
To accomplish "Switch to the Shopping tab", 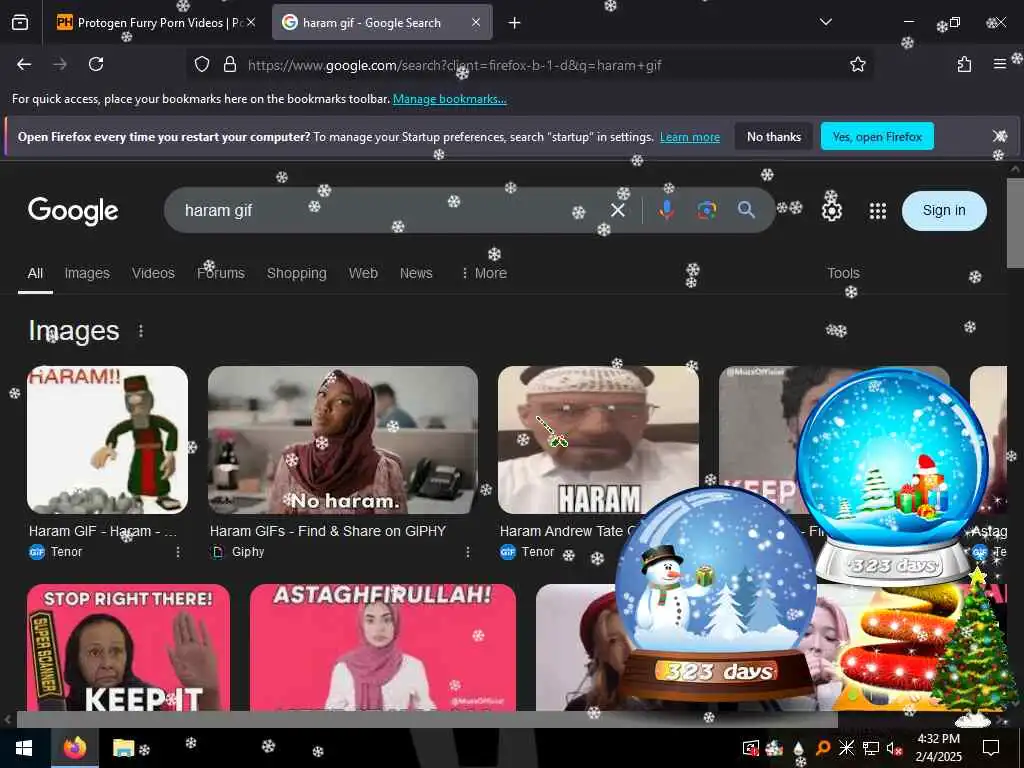I will (x=296, y=273).
